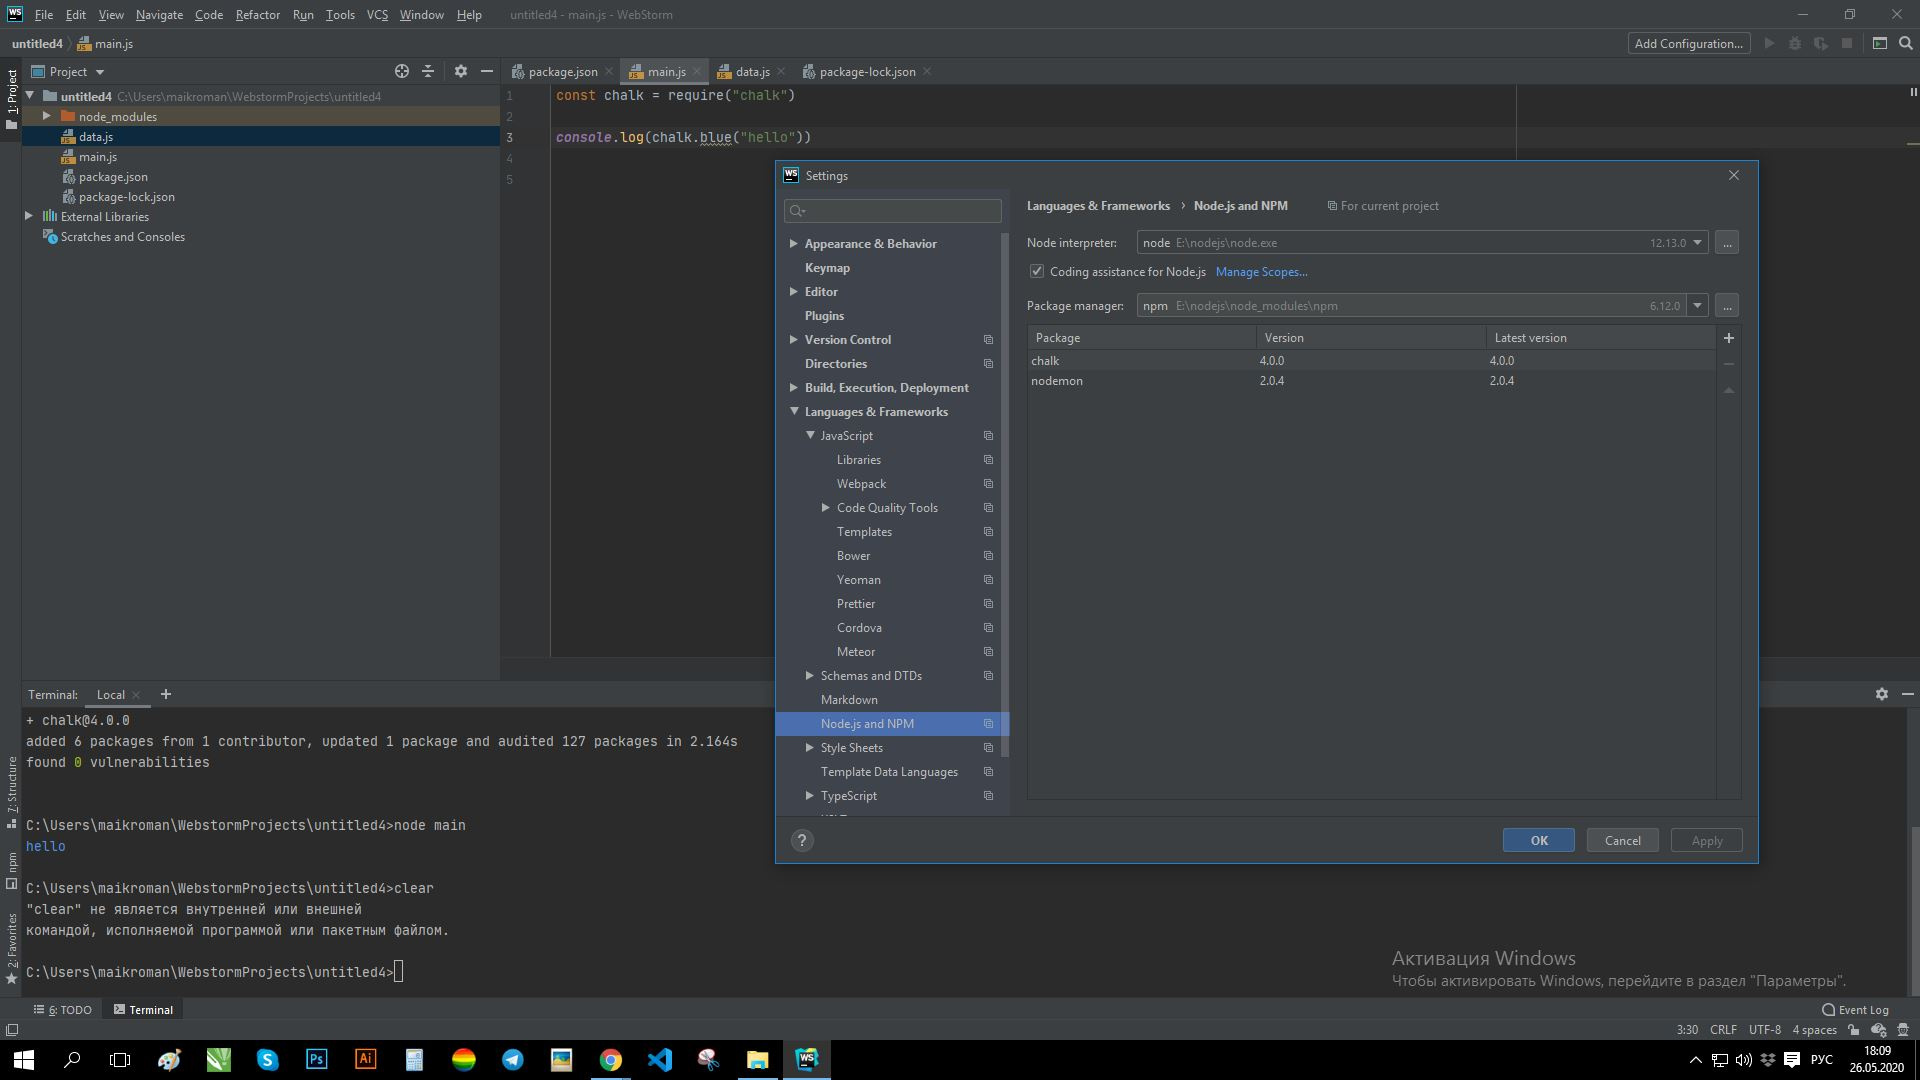Open the Settings help question mark
Image resolution: width=1920 pixels, height=1080 pixels.
802,841
